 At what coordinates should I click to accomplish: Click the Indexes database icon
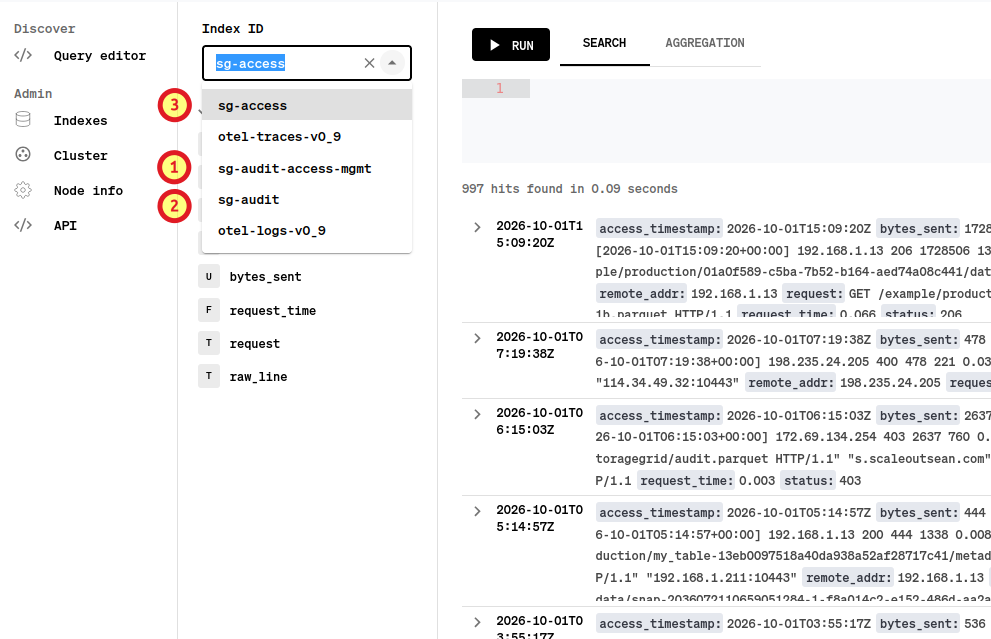pyautogui.click(x=23, y=119)
